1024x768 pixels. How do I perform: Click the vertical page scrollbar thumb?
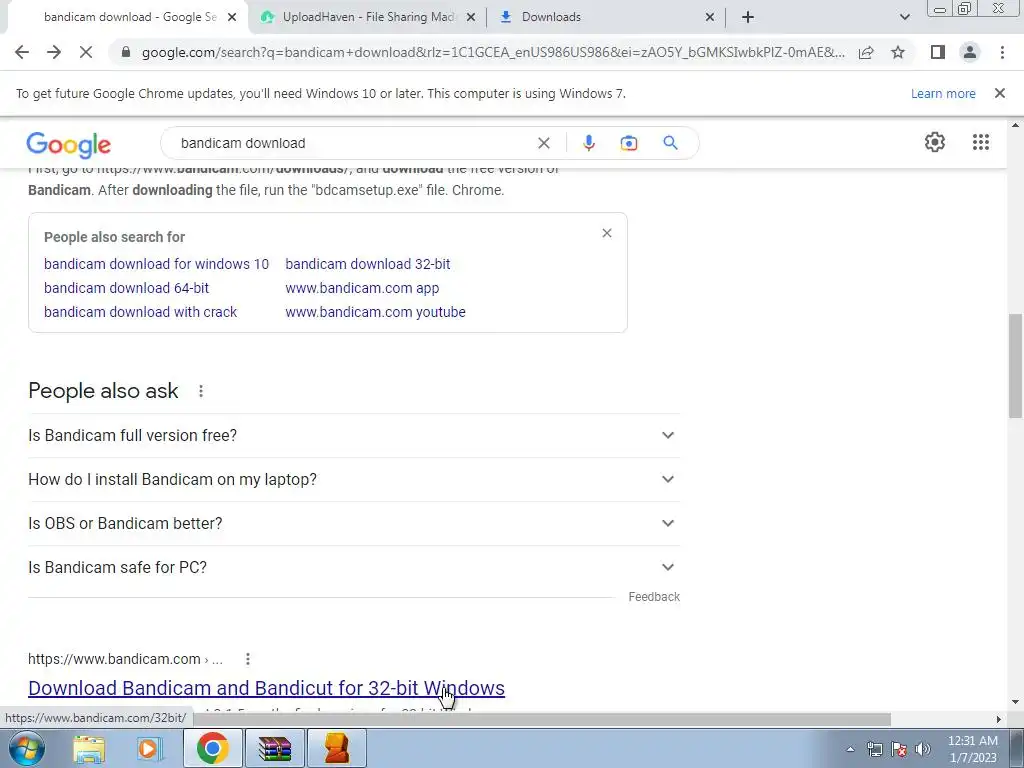1015,366
